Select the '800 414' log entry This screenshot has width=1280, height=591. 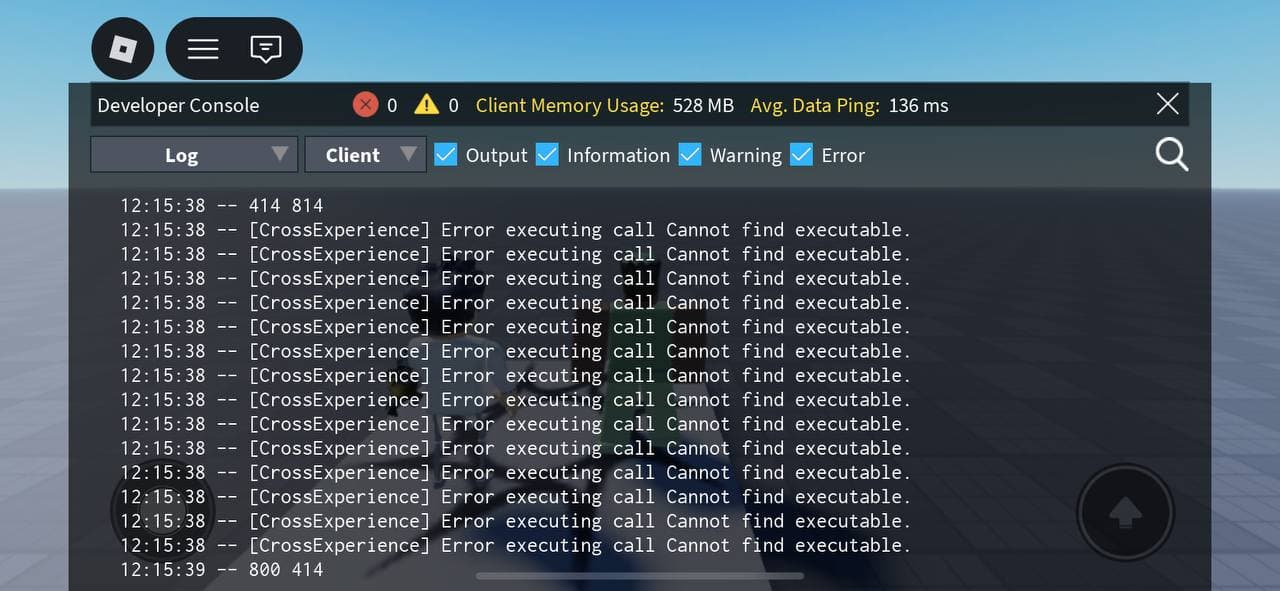[x=286, y=570]
